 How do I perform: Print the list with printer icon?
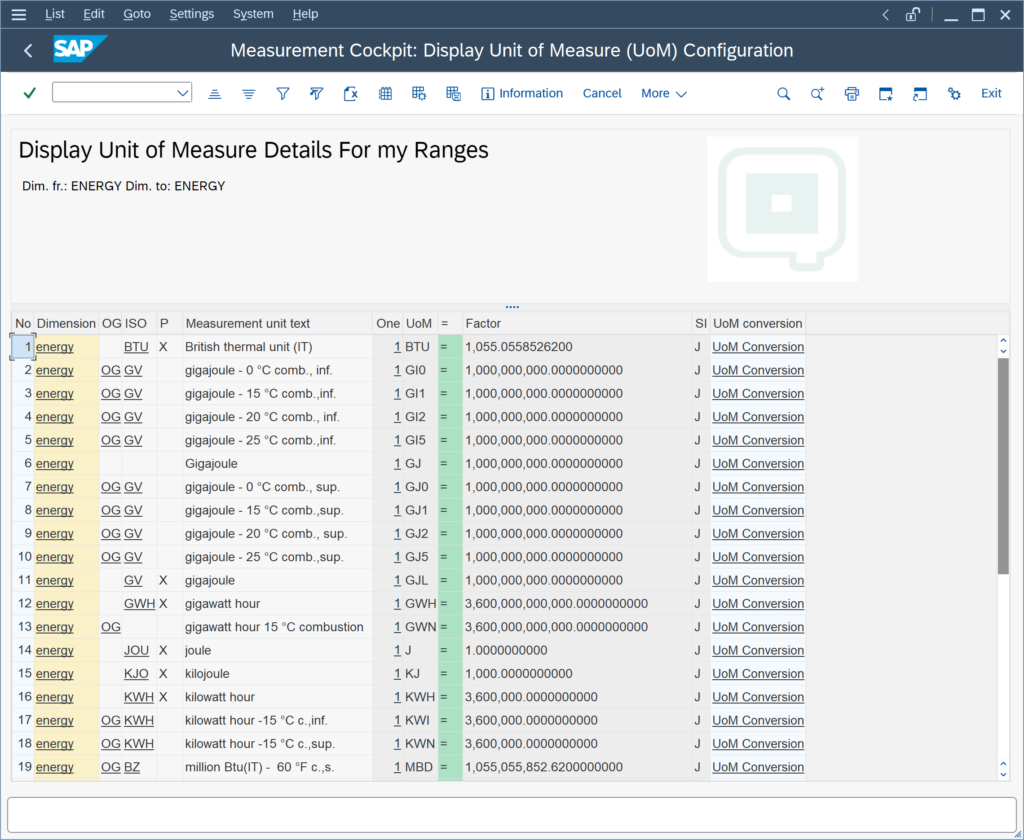click(x=852, y=94)
